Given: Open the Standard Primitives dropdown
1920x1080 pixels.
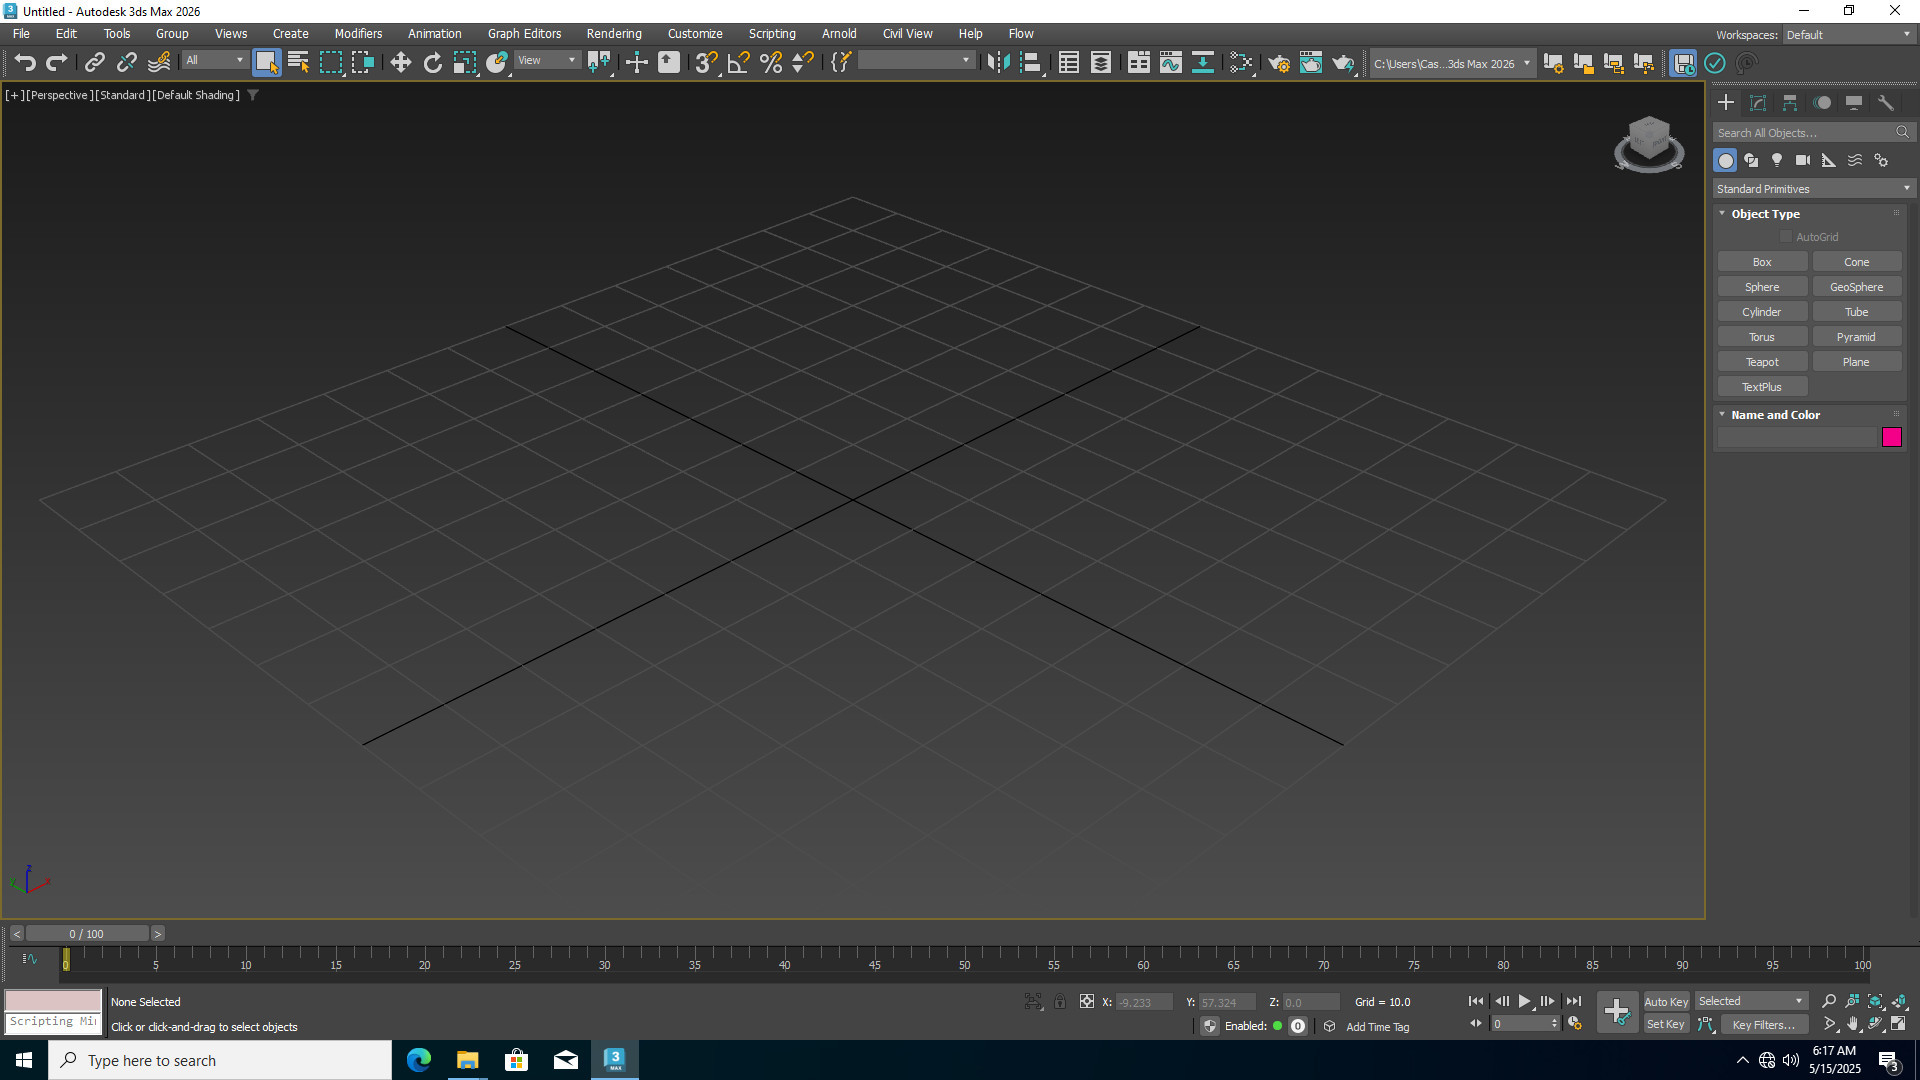Looking at the screenshot, I should 1812,189.
